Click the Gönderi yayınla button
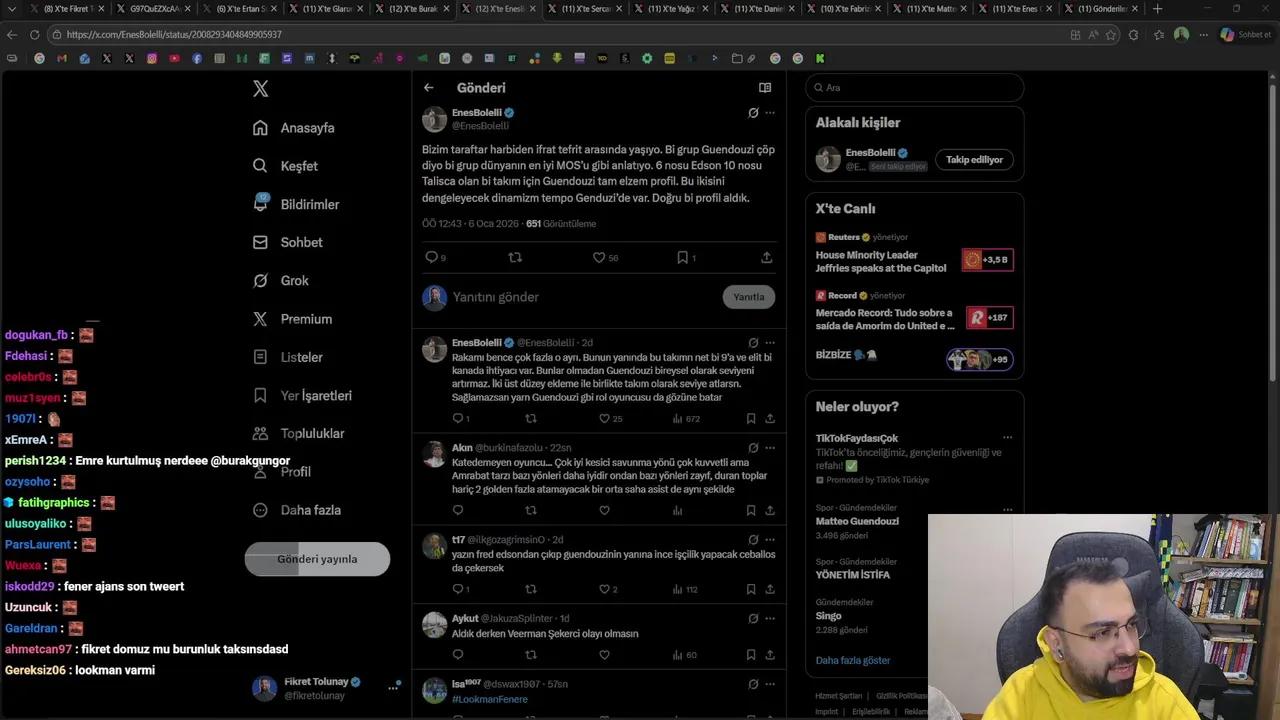The image size is (1280, 720). click(317, 559)
